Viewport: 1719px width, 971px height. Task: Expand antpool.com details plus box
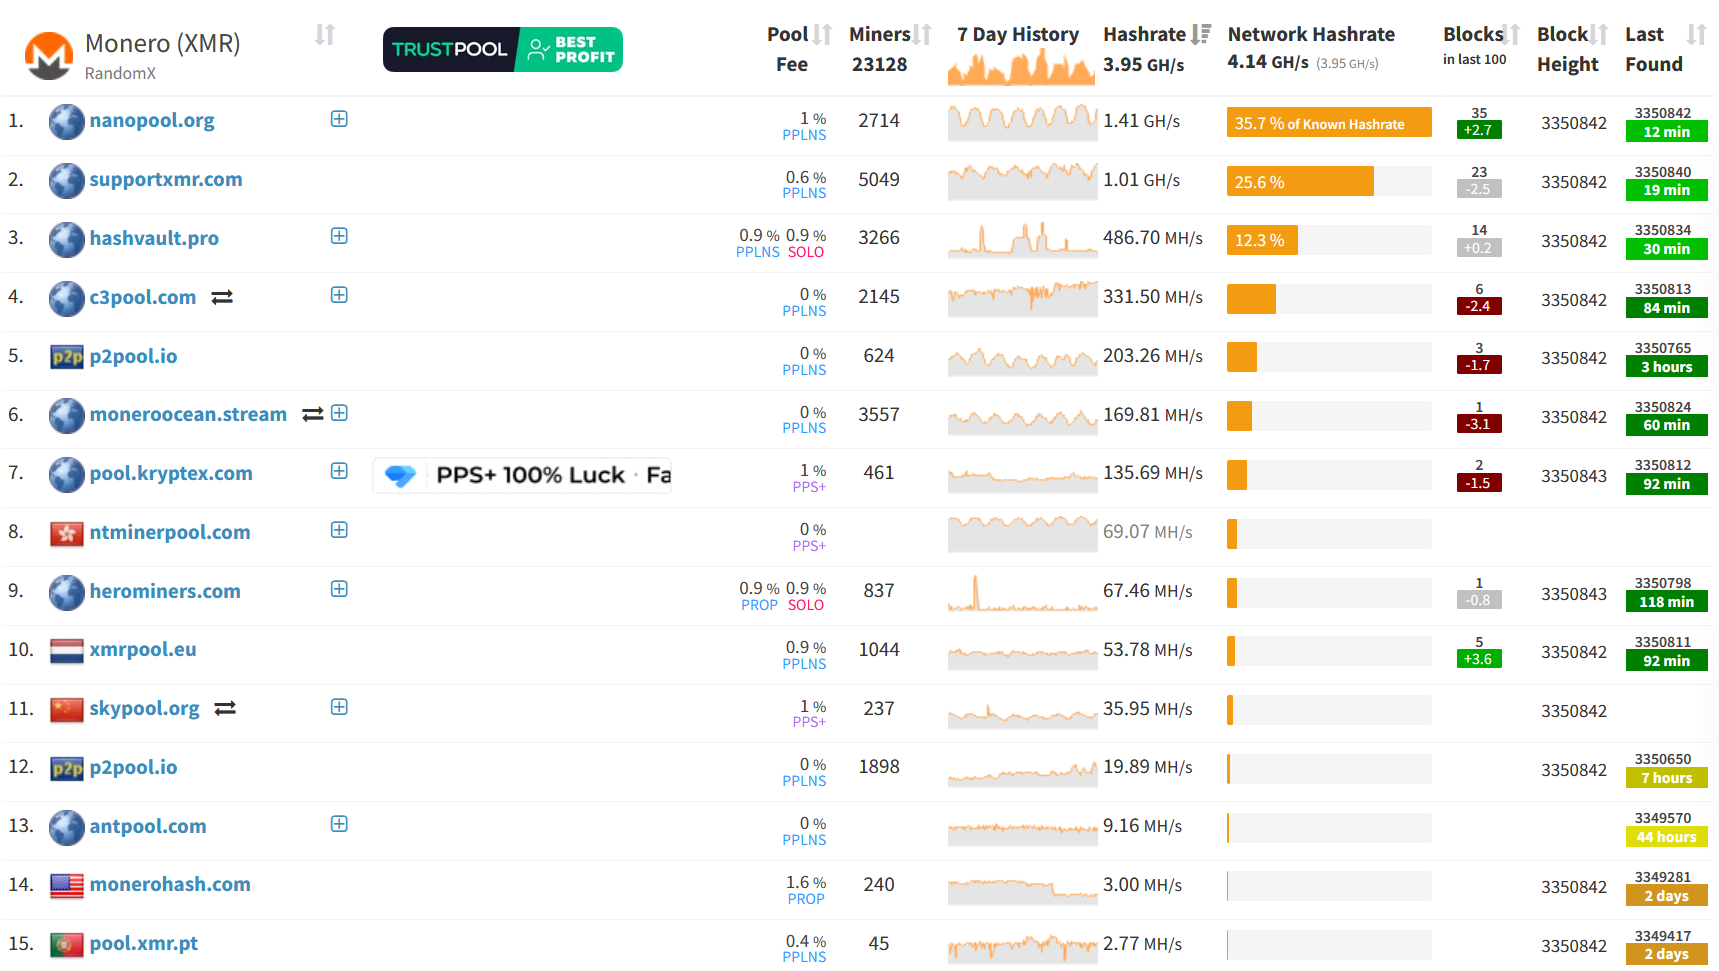point(339,824)
